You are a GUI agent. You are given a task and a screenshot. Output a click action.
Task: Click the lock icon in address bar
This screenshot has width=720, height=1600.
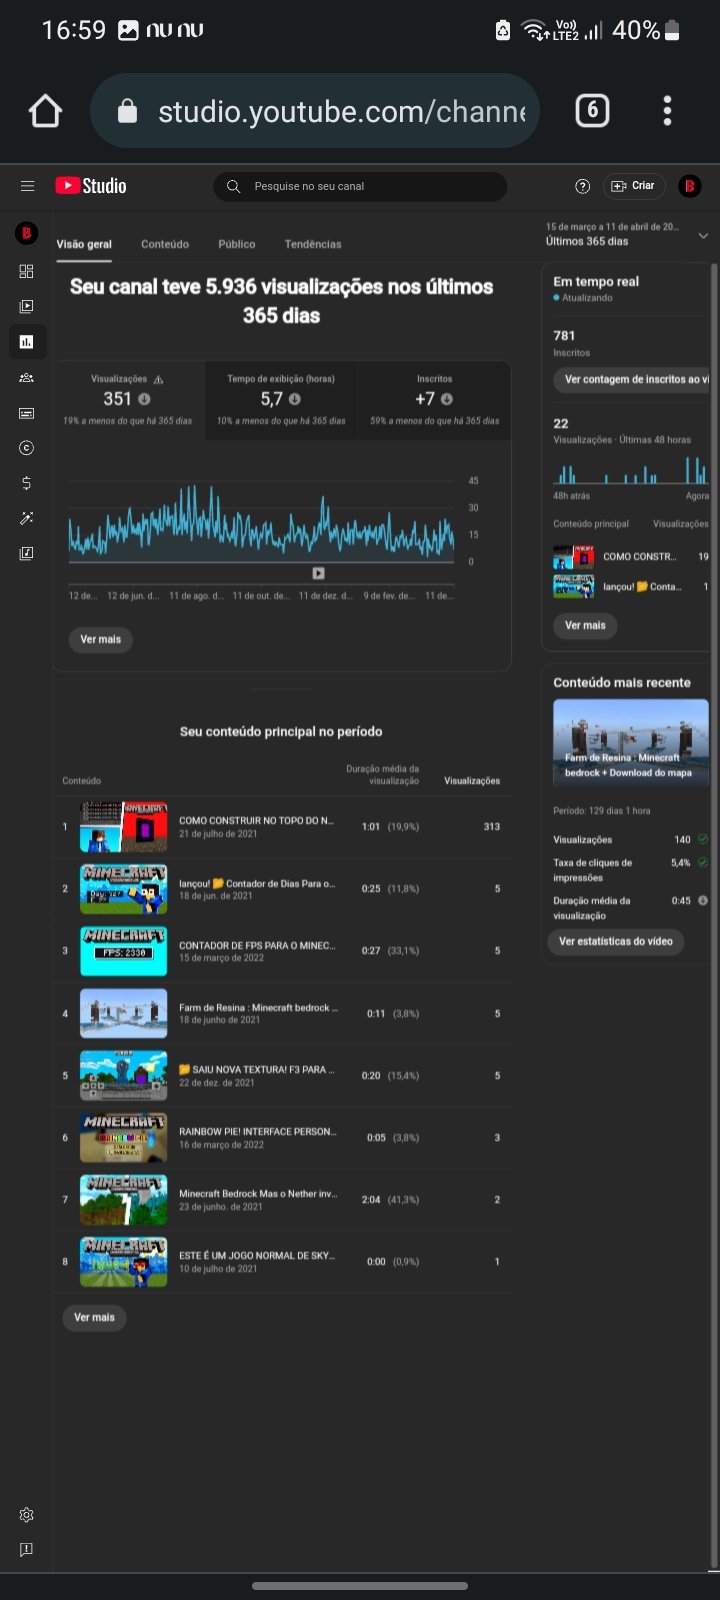coord(127,111)
